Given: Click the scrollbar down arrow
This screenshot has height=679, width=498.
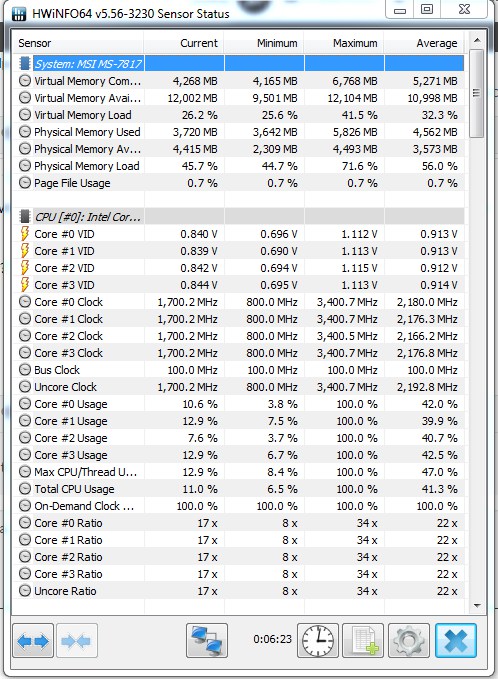Looking at the screenshot, I should pyautogui.click(x=477, y=605).
